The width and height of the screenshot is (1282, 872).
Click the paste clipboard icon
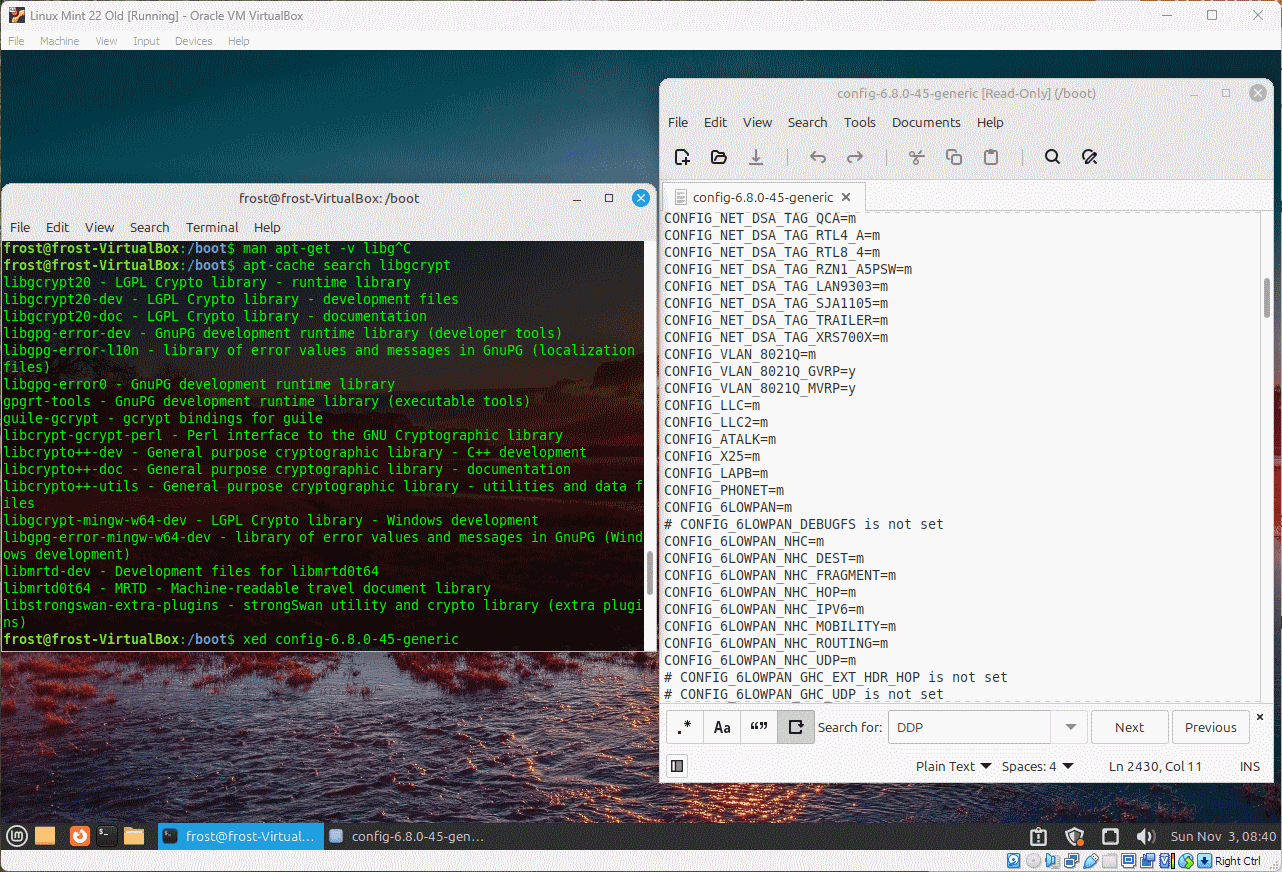coord(990,157)
